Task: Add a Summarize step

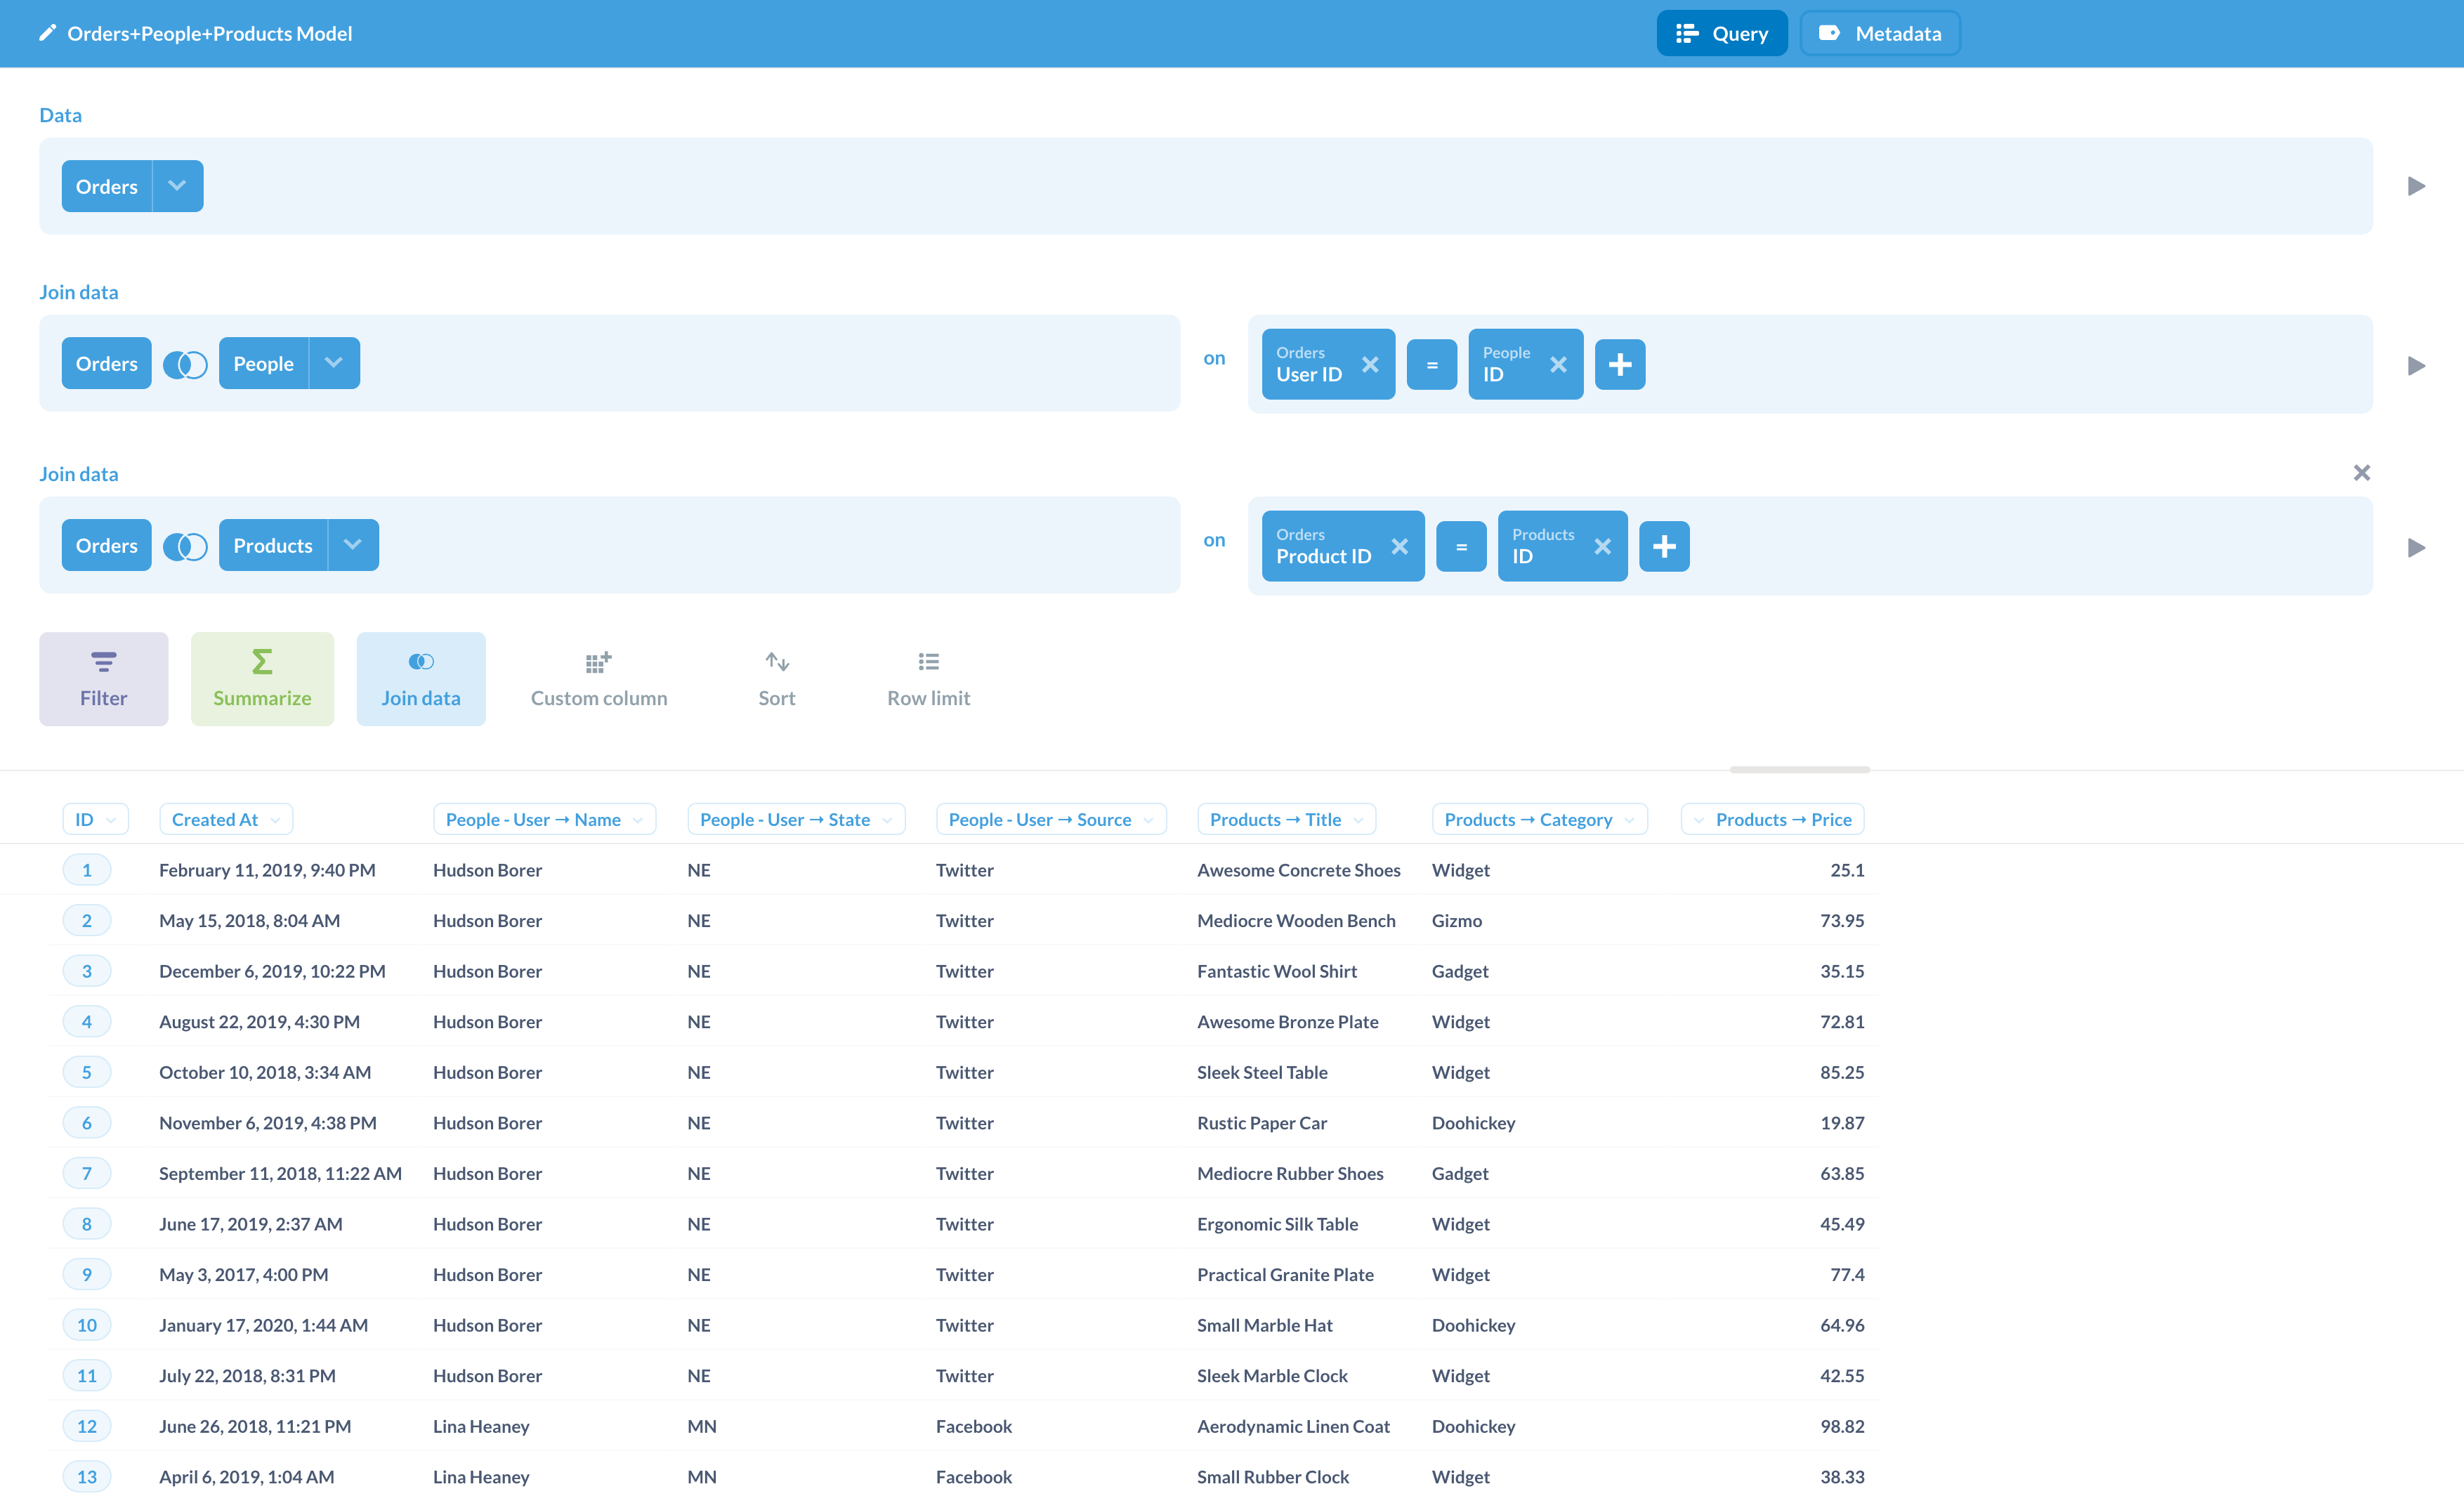Action: (x=262, y=678)
